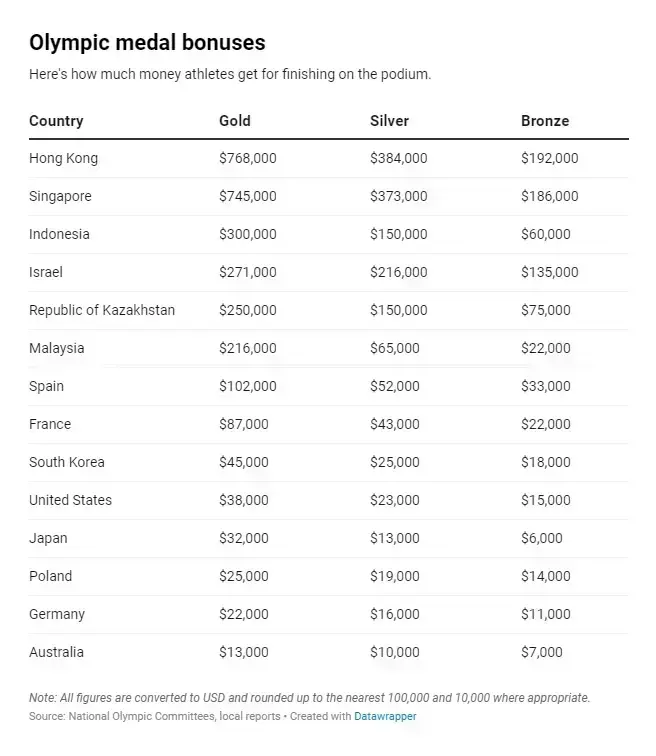Click Australia's bronze value $7,000
The image size is (656, 756).
(x=541, y=652)
